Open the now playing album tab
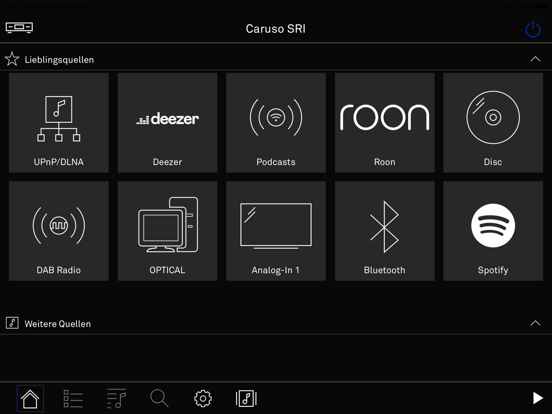 click(246, 399)
